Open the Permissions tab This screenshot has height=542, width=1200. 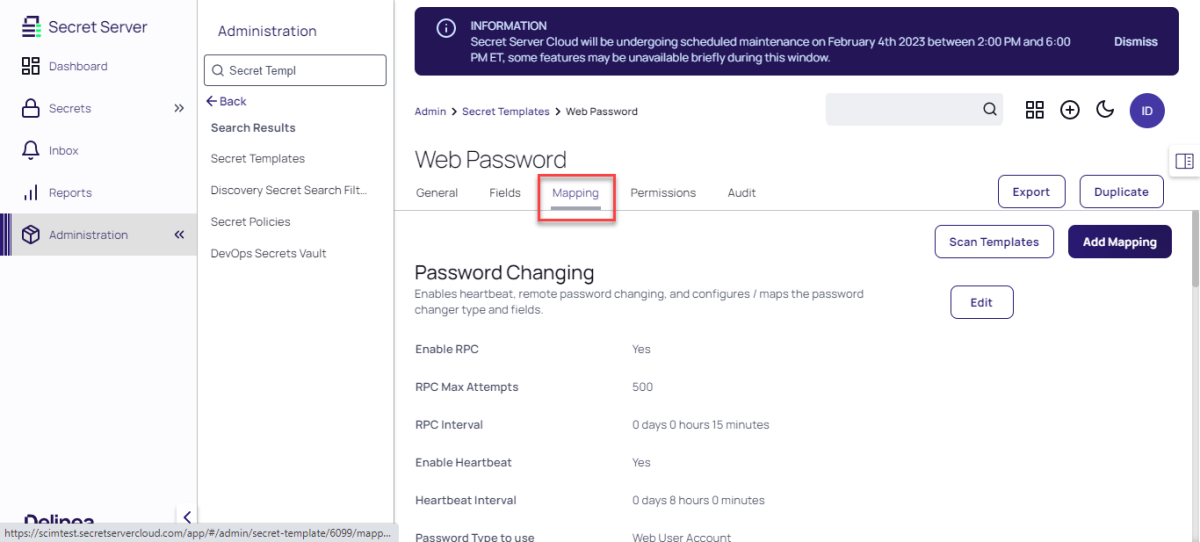pos(662,193)
